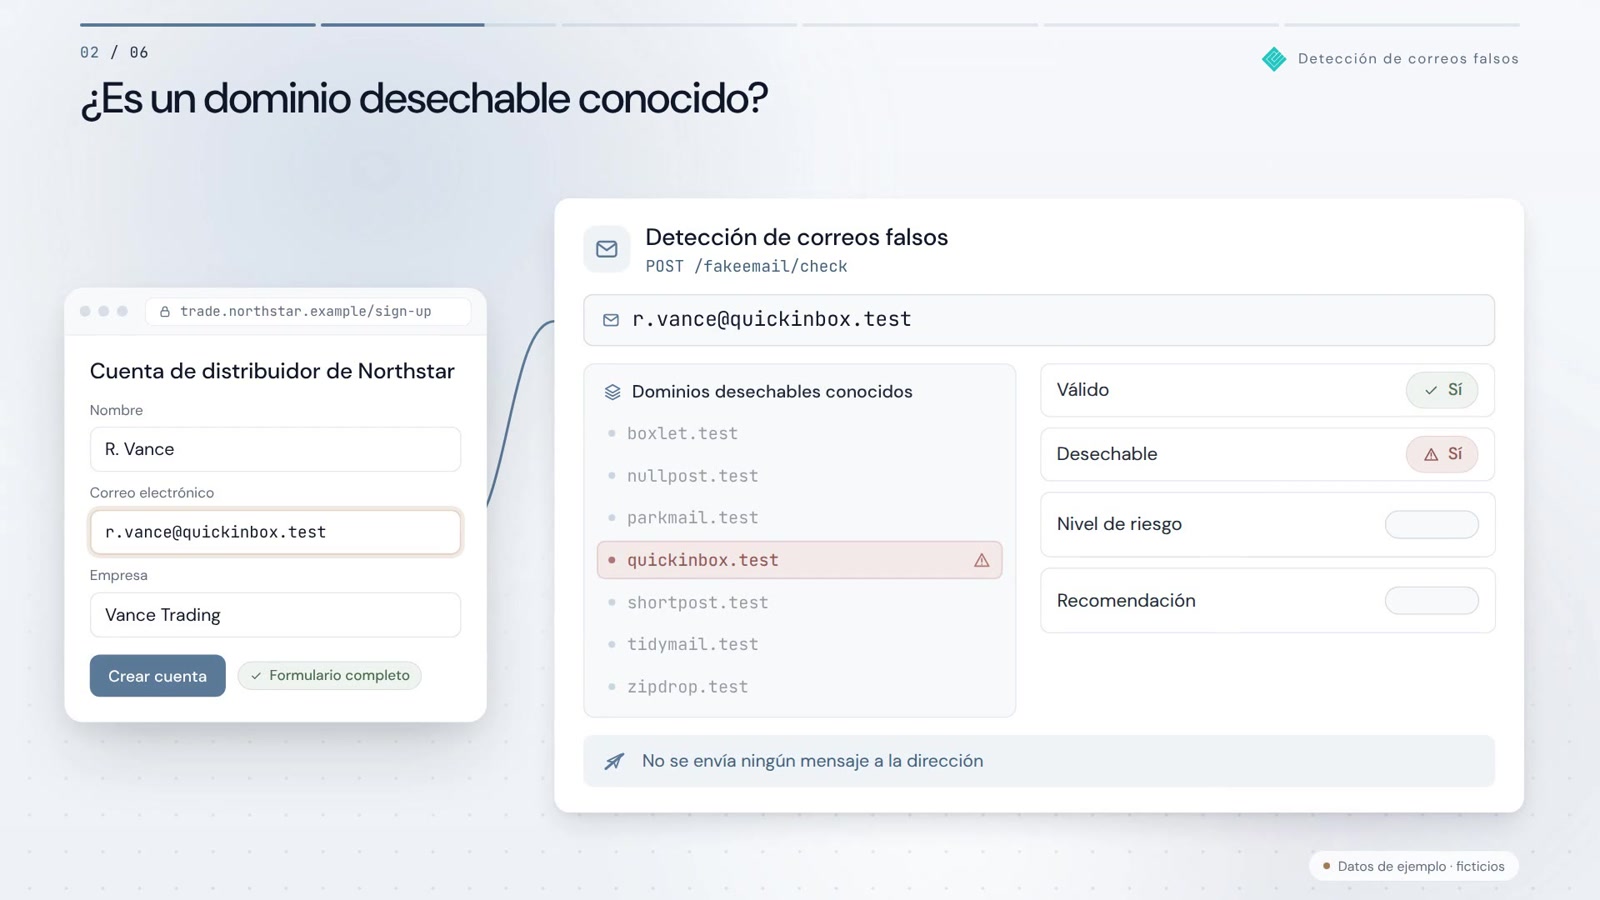This screenshot has height=900, width=1600.
Task: Click the POST /fakeemail/check endpoint text
Action: [746, 267]
